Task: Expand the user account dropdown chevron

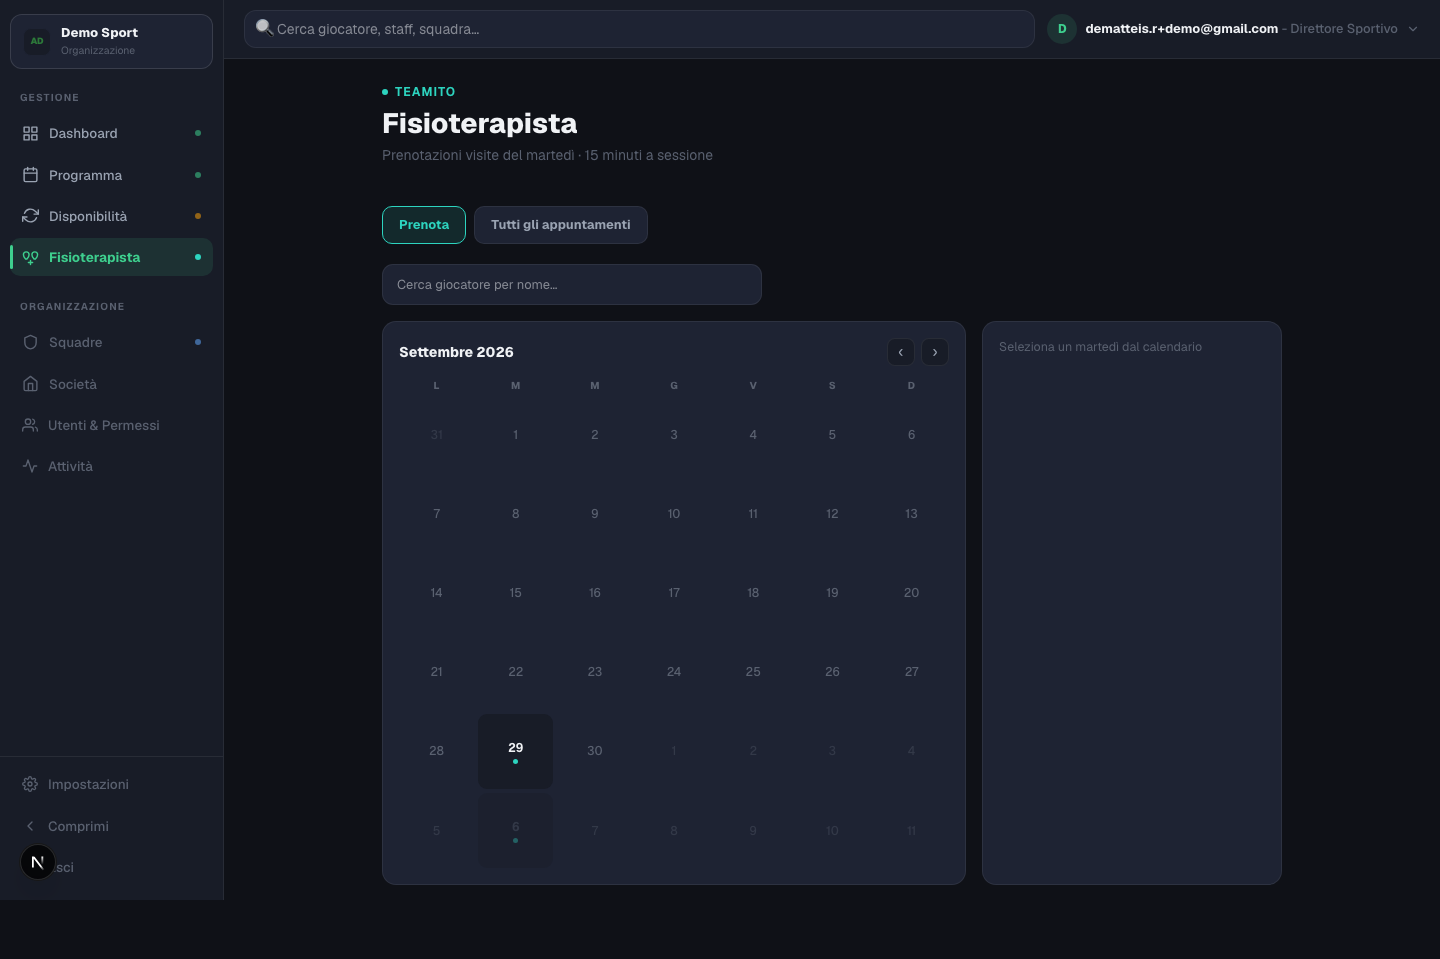Action: [1413, 29]
